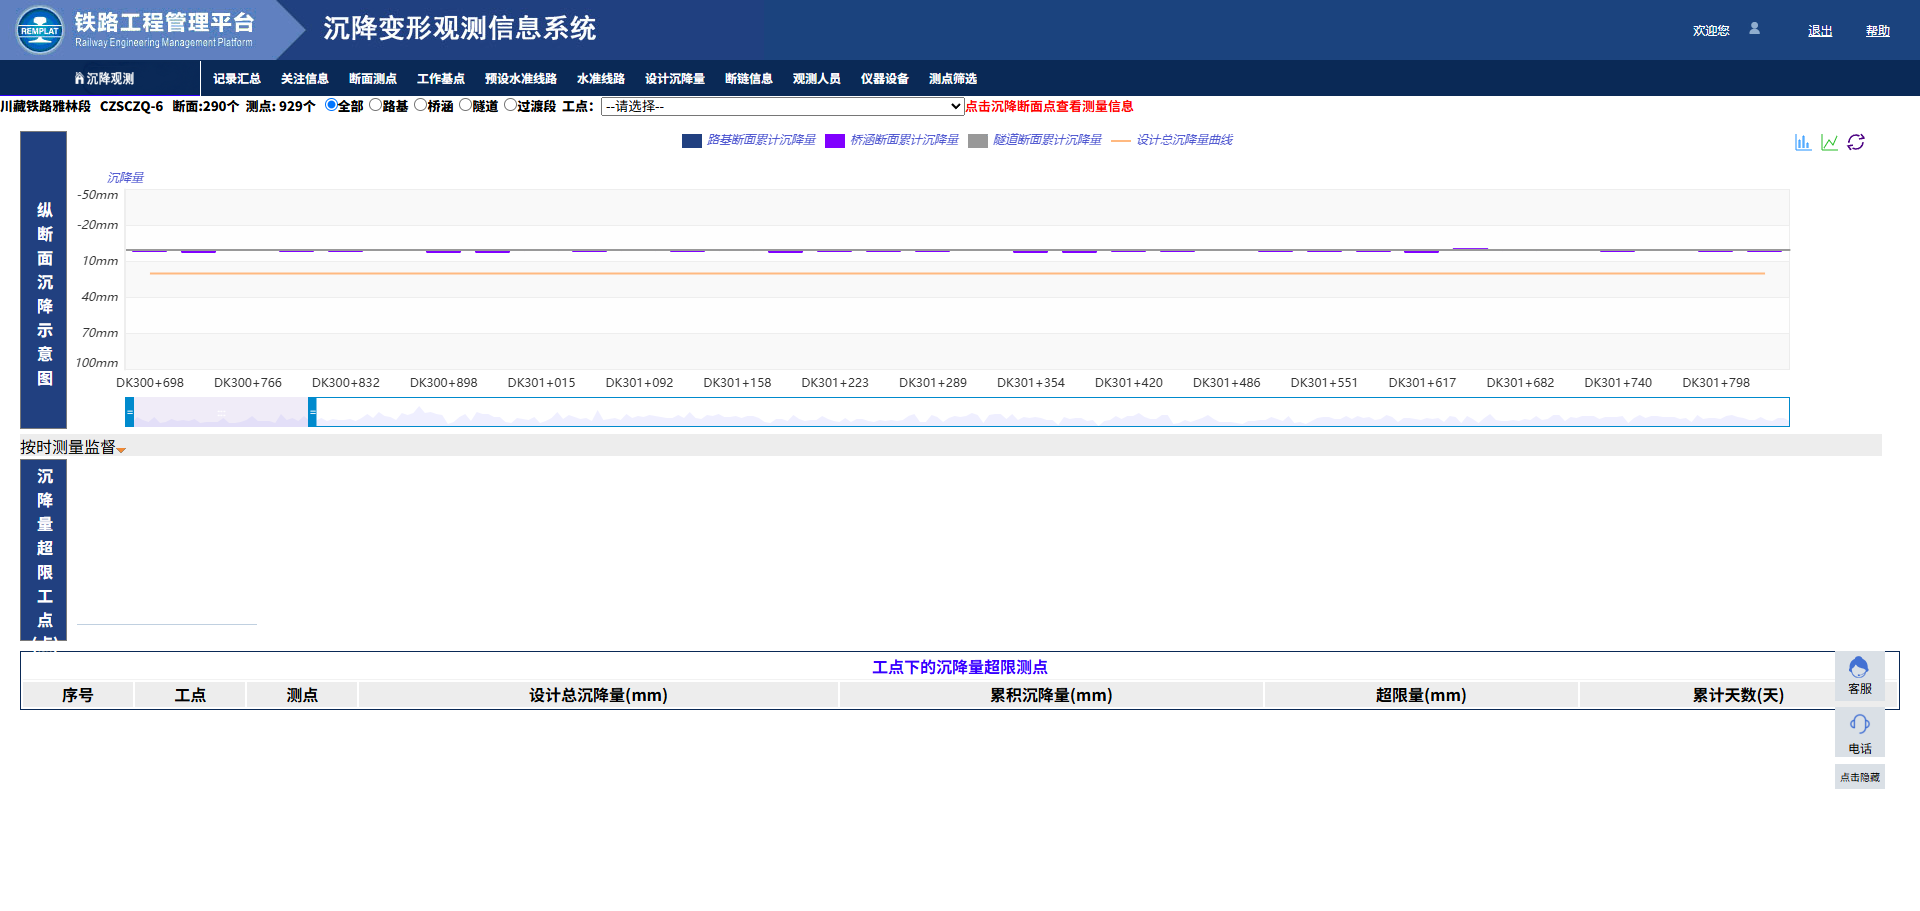Click the 退出 logout link

point(1820,31)
